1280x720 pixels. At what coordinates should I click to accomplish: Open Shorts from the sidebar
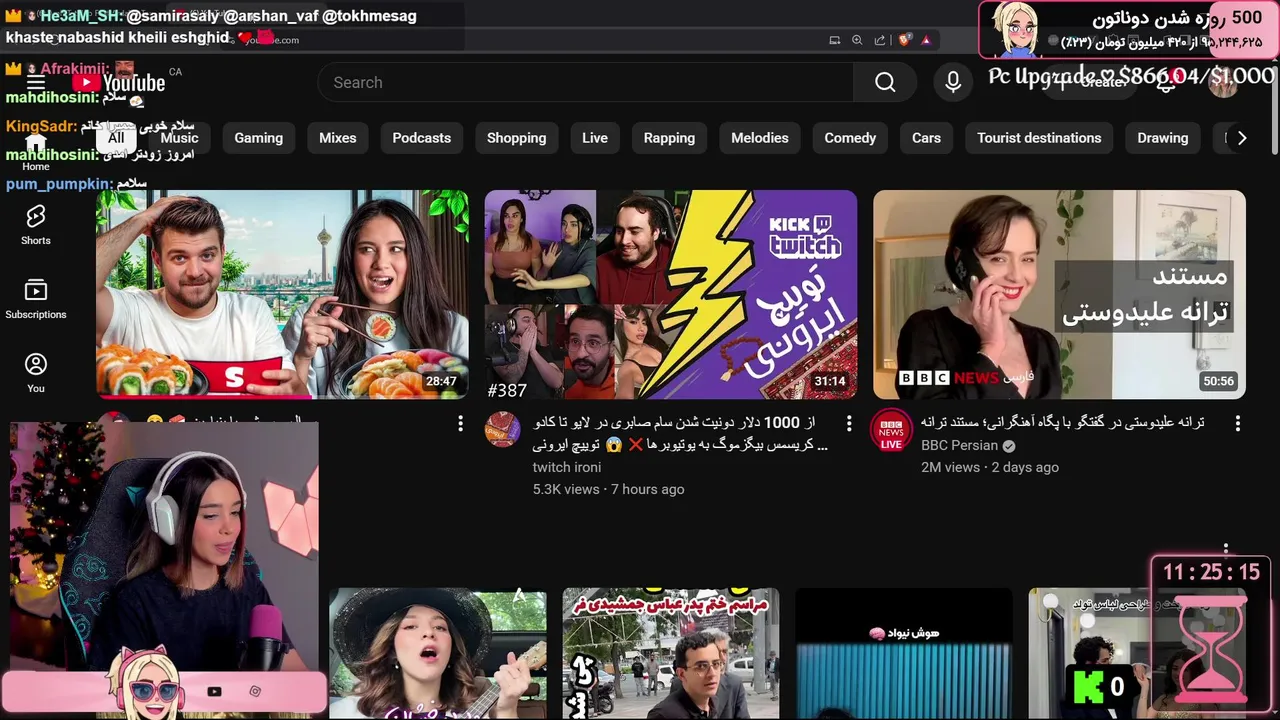coord(36,225)
